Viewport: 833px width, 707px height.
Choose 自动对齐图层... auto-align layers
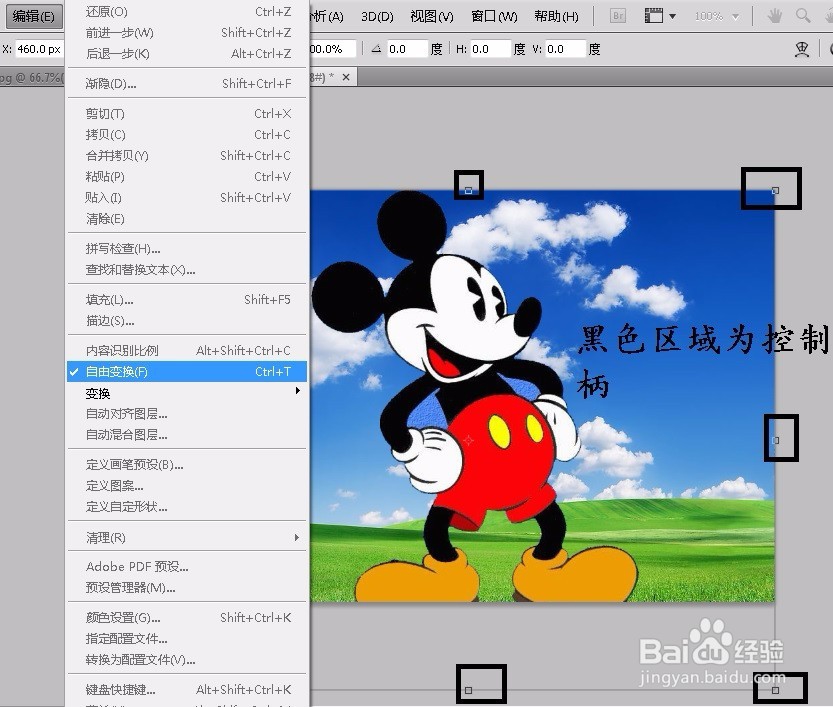tap(187, 414)
